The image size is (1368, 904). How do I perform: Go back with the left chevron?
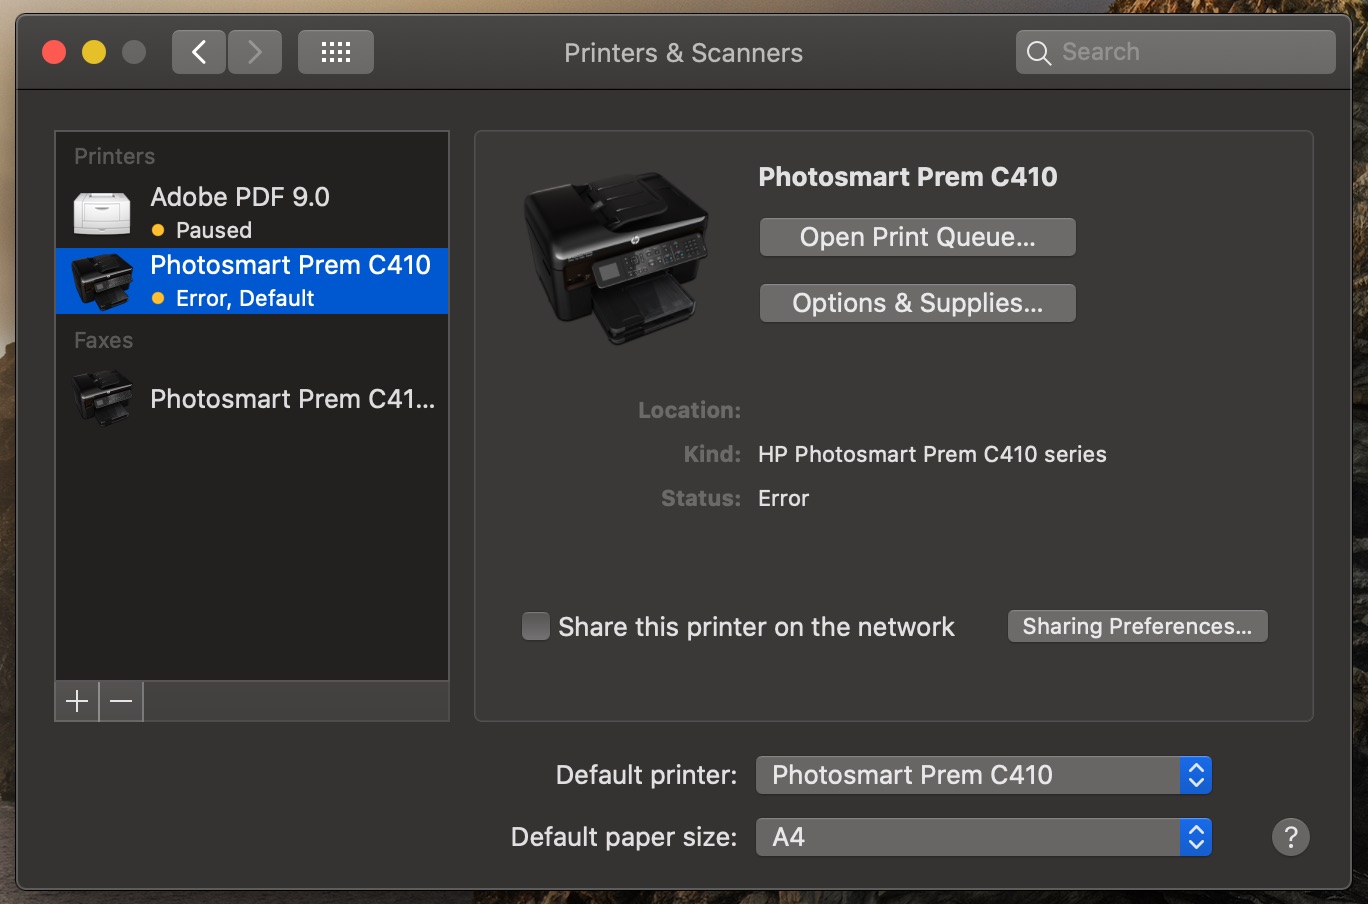point(199,52)
